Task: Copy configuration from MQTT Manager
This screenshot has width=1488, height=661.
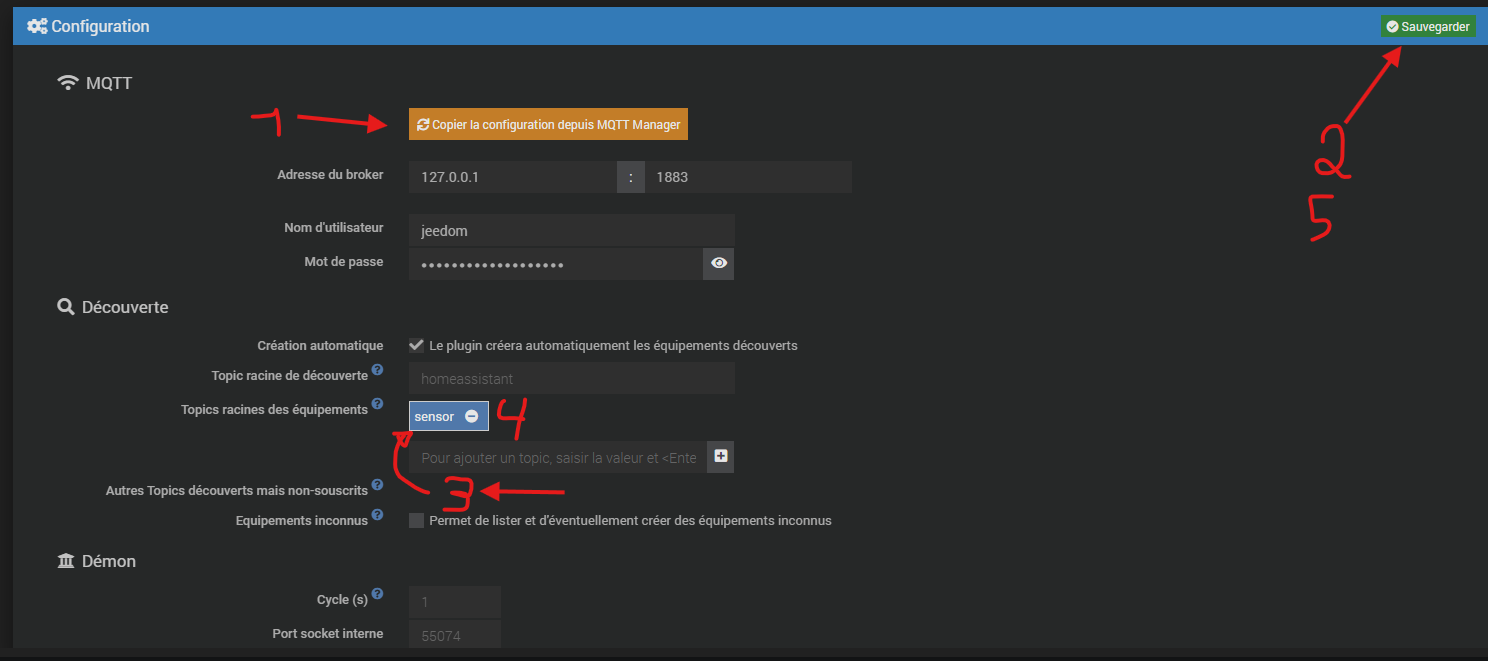Action: click(x=549, y=125)
